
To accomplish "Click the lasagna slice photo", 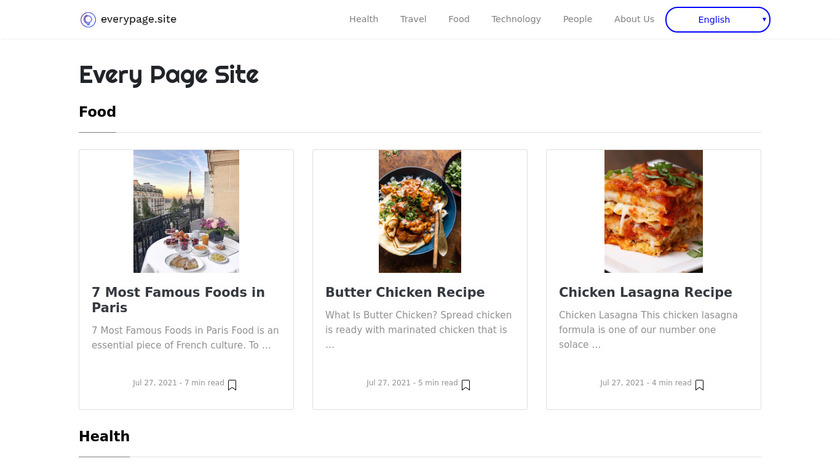I will click(653, 211).
